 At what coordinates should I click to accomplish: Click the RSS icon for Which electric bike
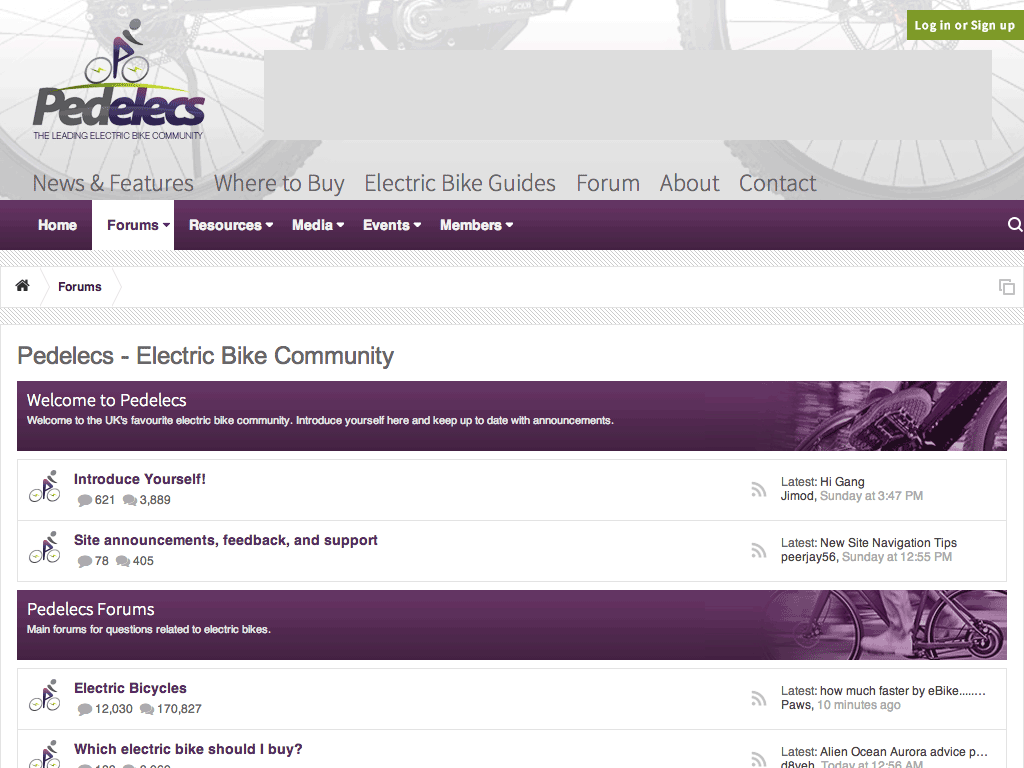(759, 758)
